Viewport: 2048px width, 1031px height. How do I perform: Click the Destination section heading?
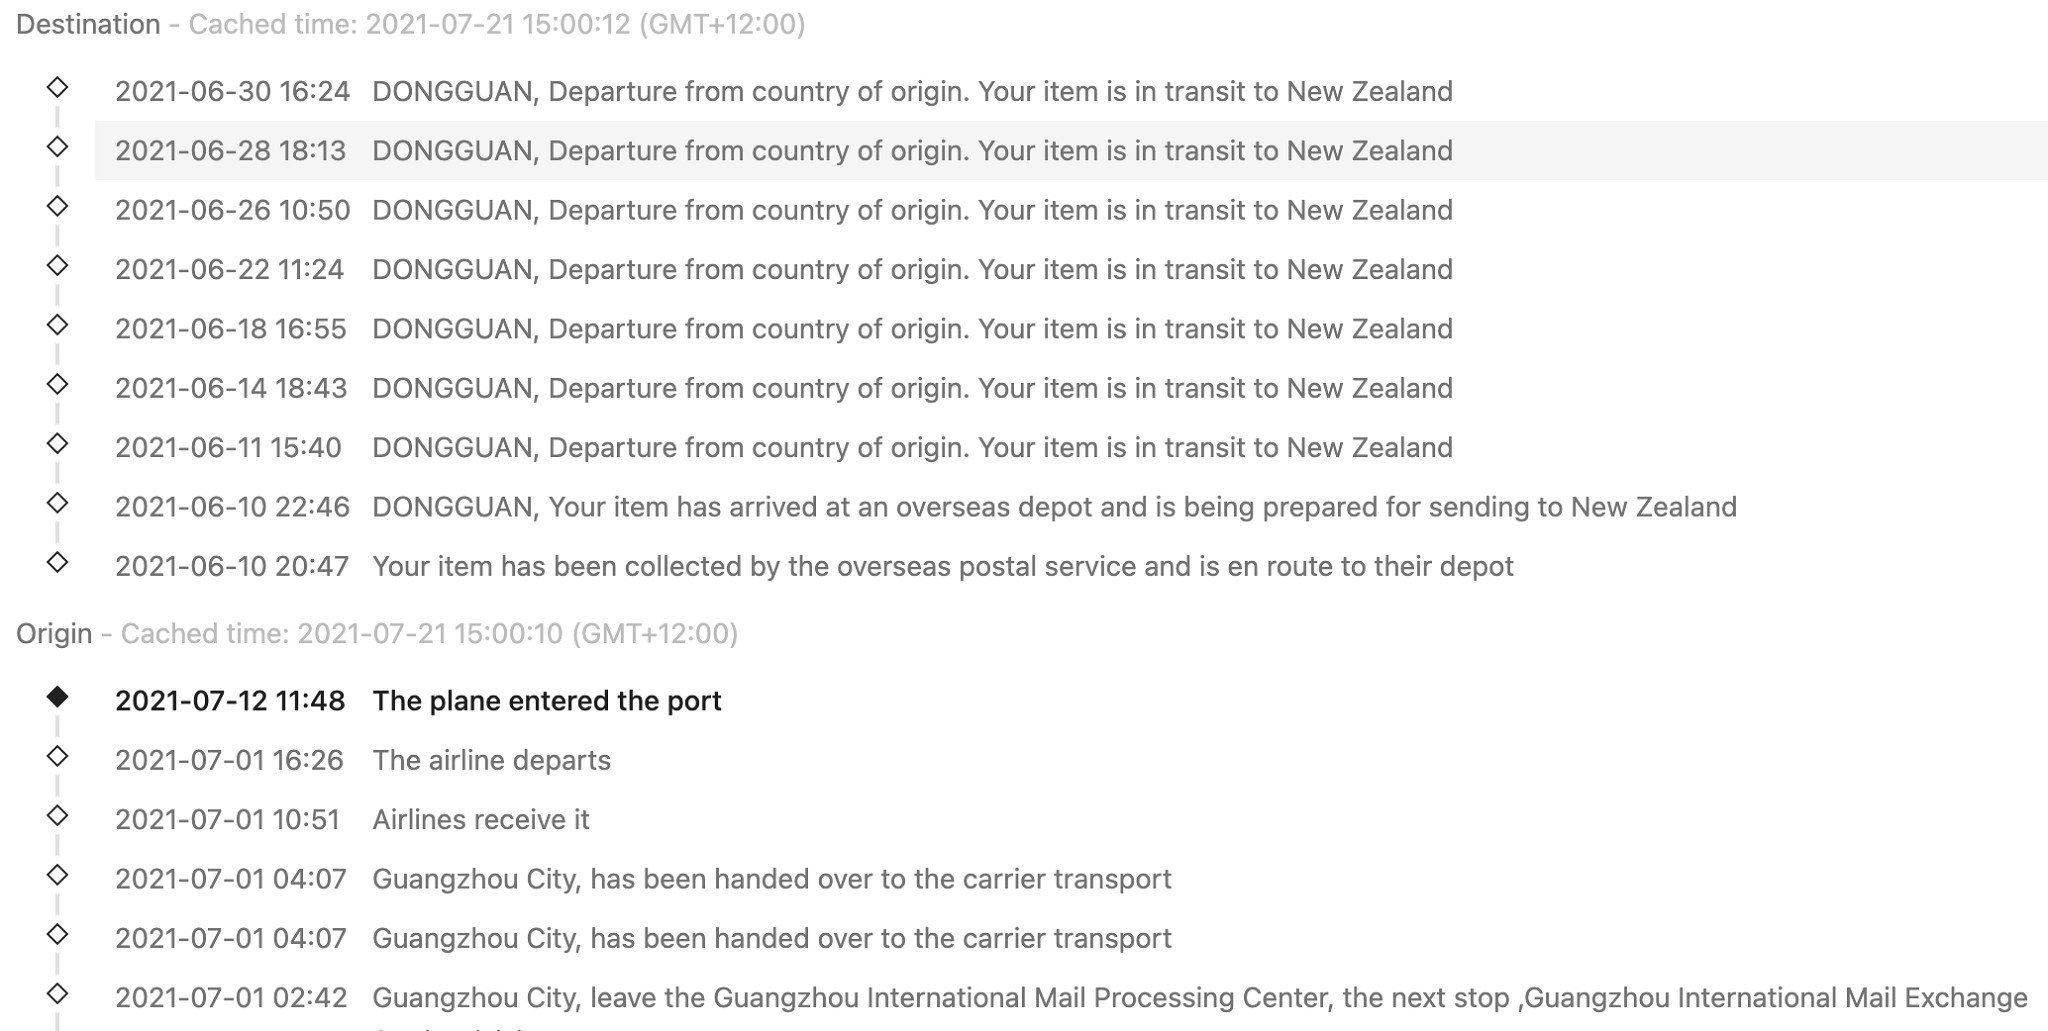tap(88, 24)
